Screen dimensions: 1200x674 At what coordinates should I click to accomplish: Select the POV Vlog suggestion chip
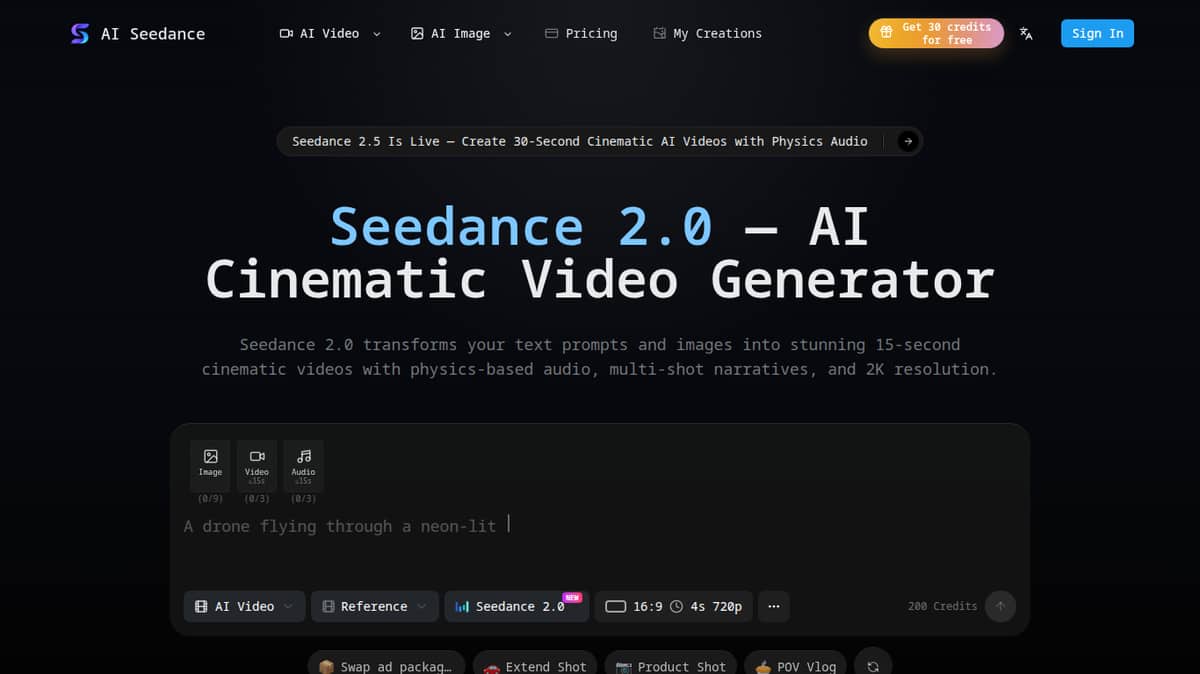(796, 666)
